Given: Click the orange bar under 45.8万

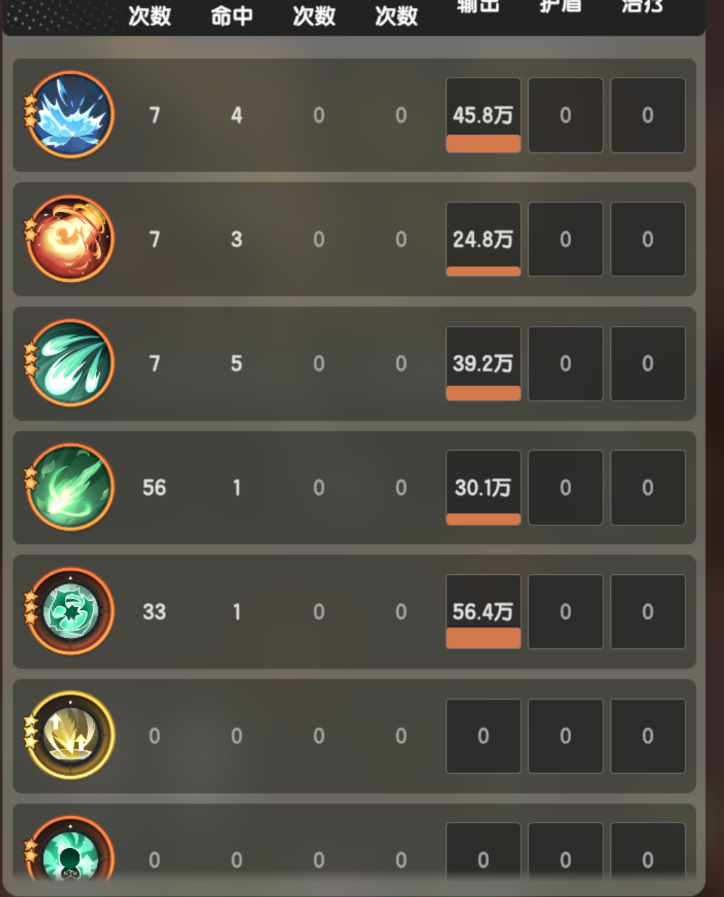Looking at the screenshot, I should 483,144.
